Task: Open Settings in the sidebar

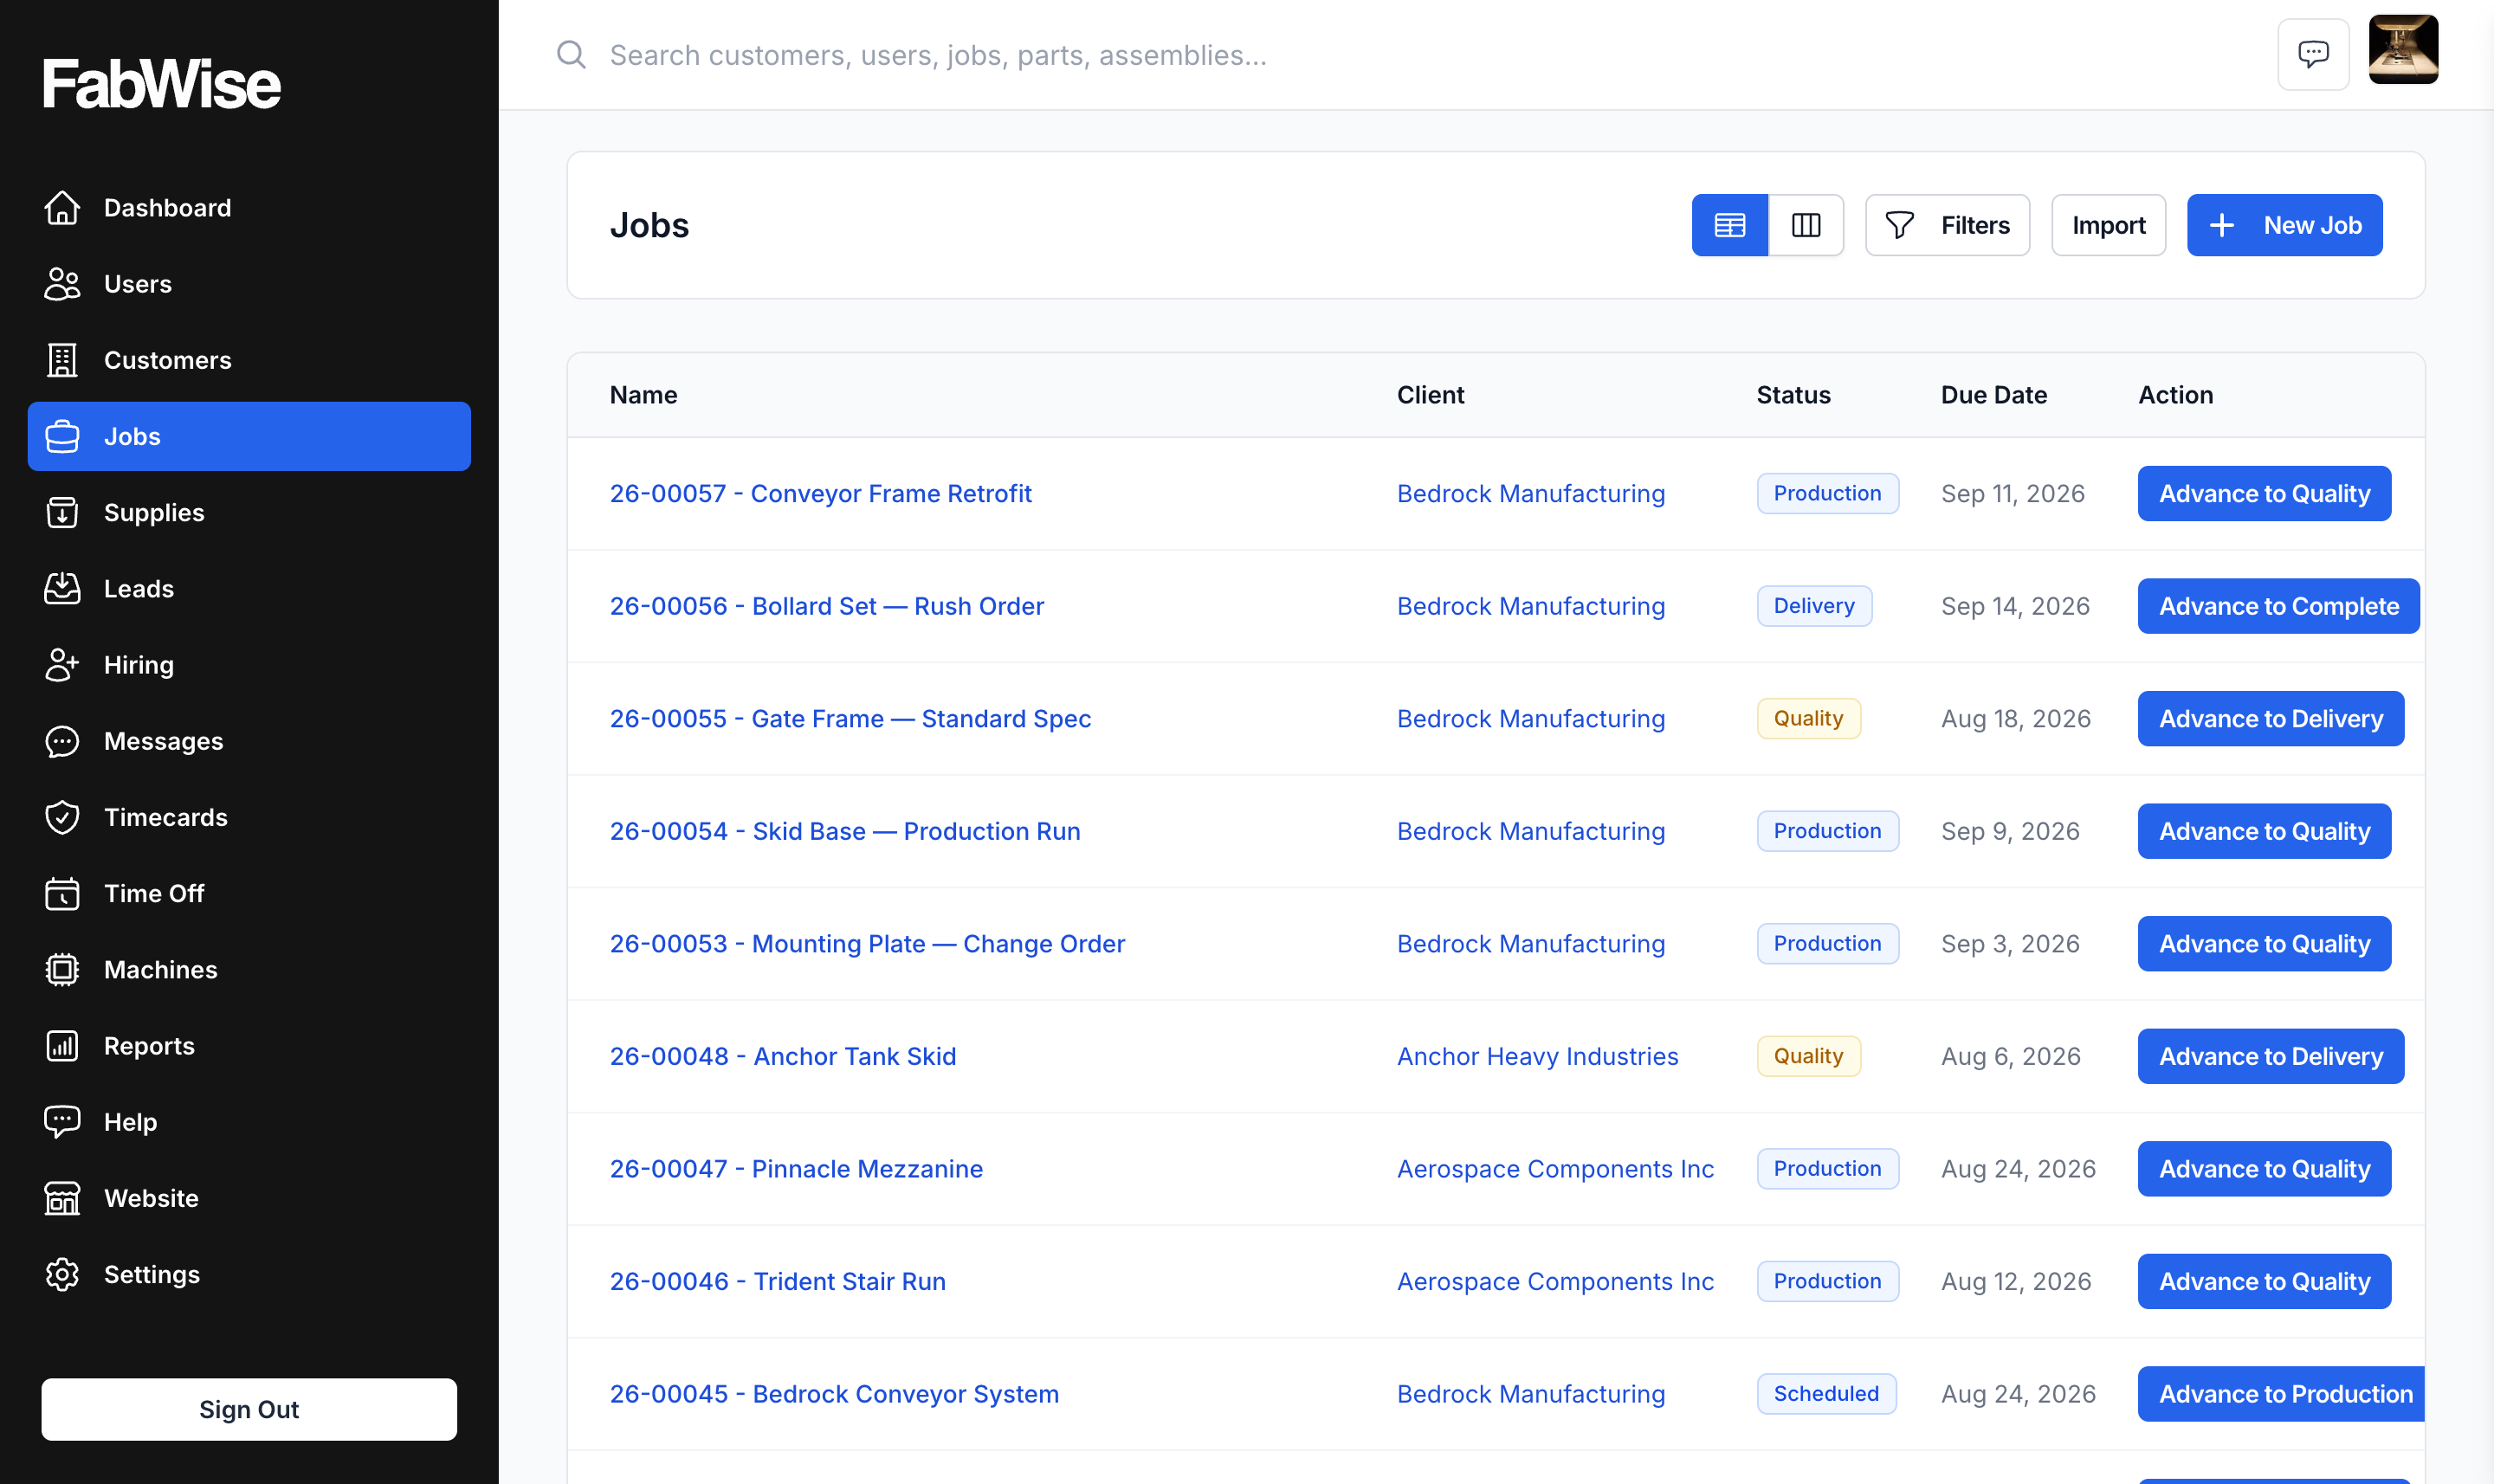Action: [249, 1274]
